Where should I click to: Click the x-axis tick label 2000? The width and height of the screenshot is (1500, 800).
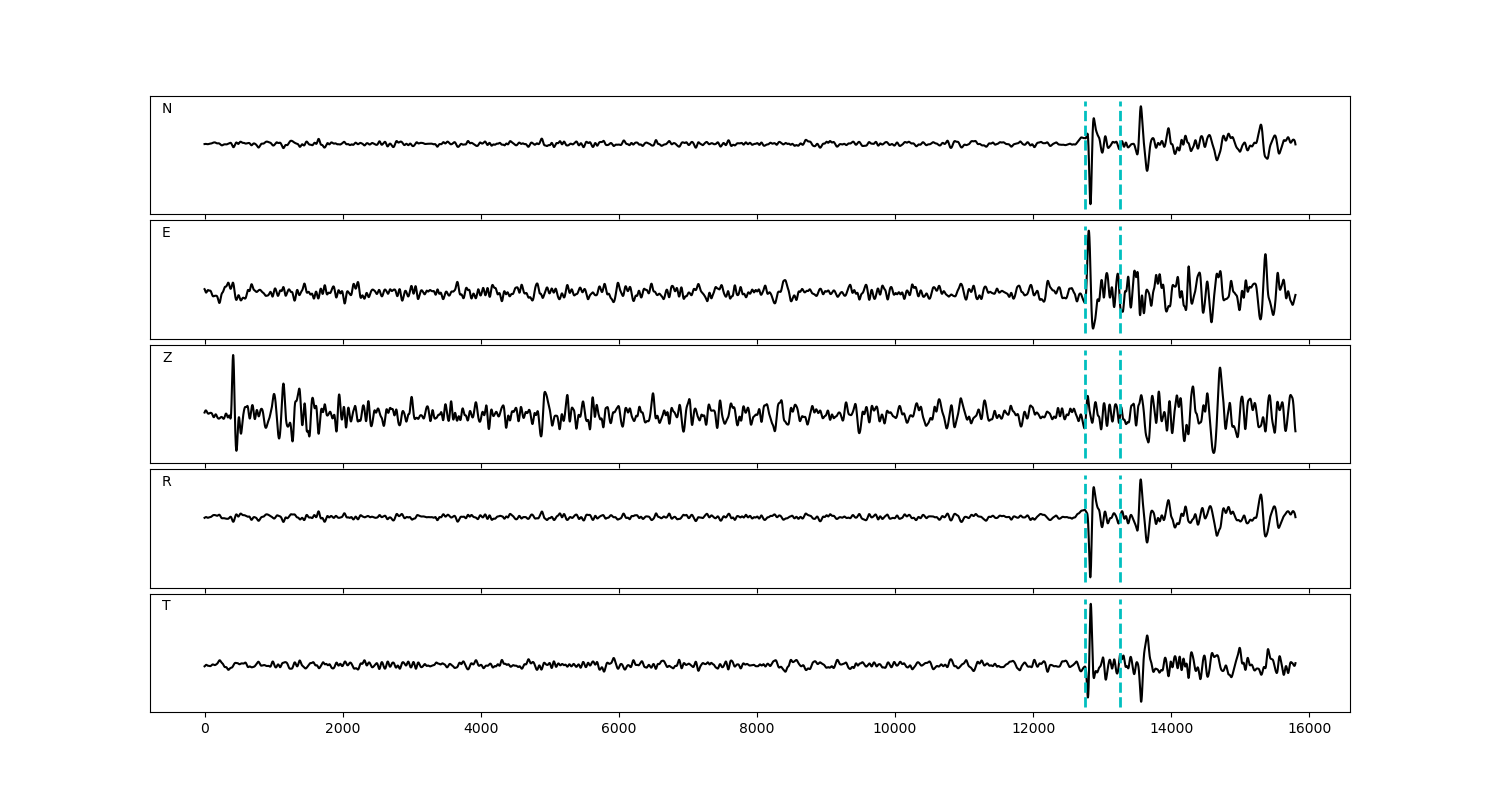[x=343, y=729]
